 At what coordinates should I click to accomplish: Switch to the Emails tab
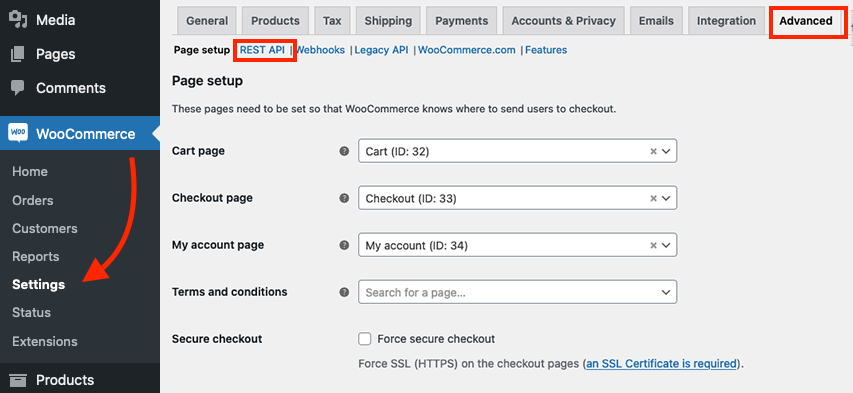[x=656, y=21]
